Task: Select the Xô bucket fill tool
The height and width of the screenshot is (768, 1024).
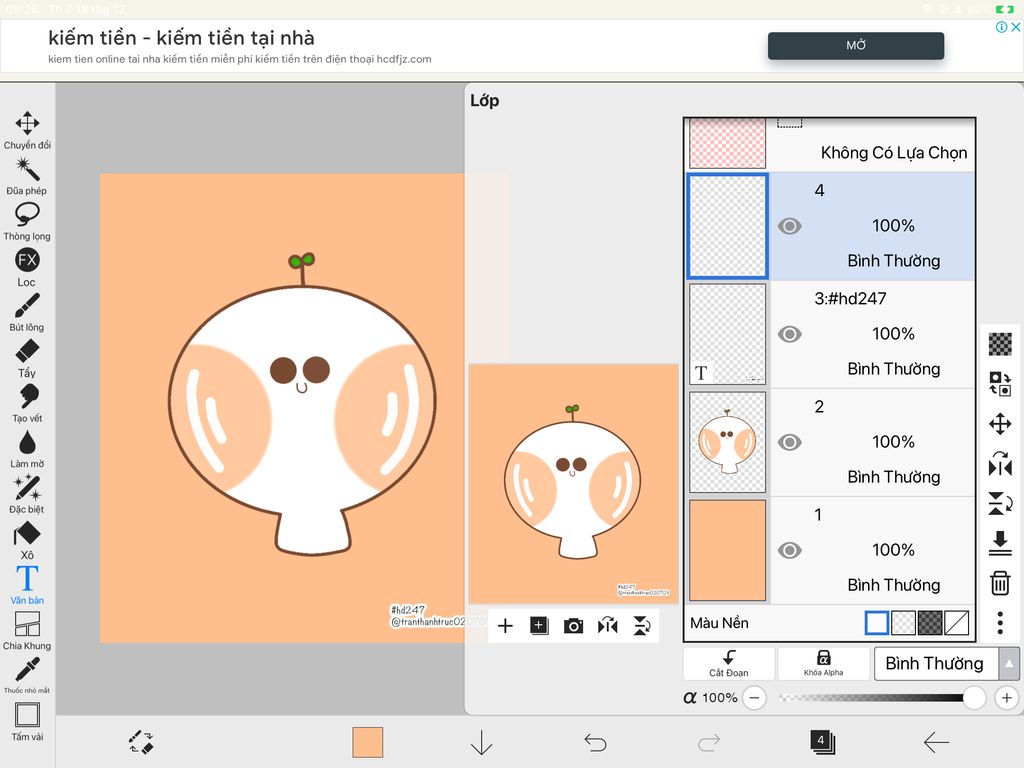Action: (27, 540)
